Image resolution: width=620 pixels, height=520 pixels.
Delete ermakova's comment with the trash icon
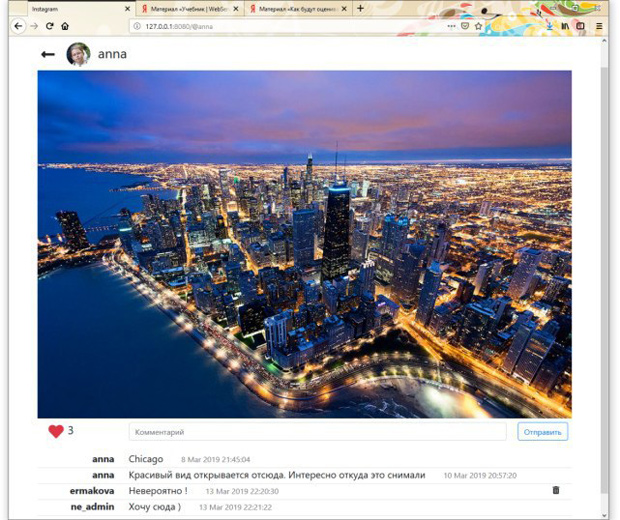point(556,490)
